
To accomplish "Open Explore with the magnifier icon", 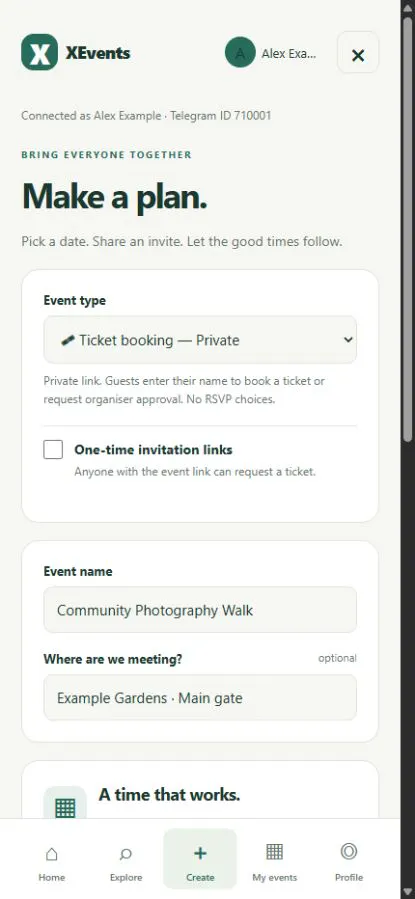I will pos(126,854).
